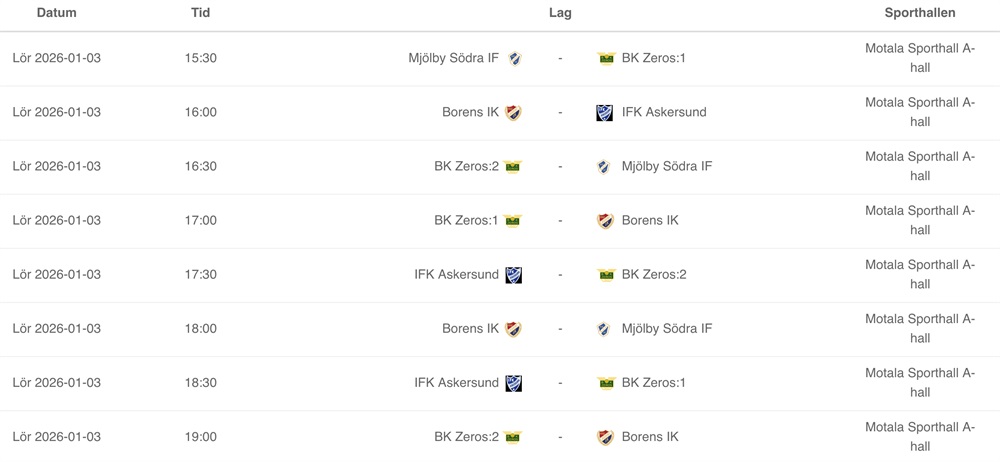Select Borens IK crest in 16:00 match

514,112
